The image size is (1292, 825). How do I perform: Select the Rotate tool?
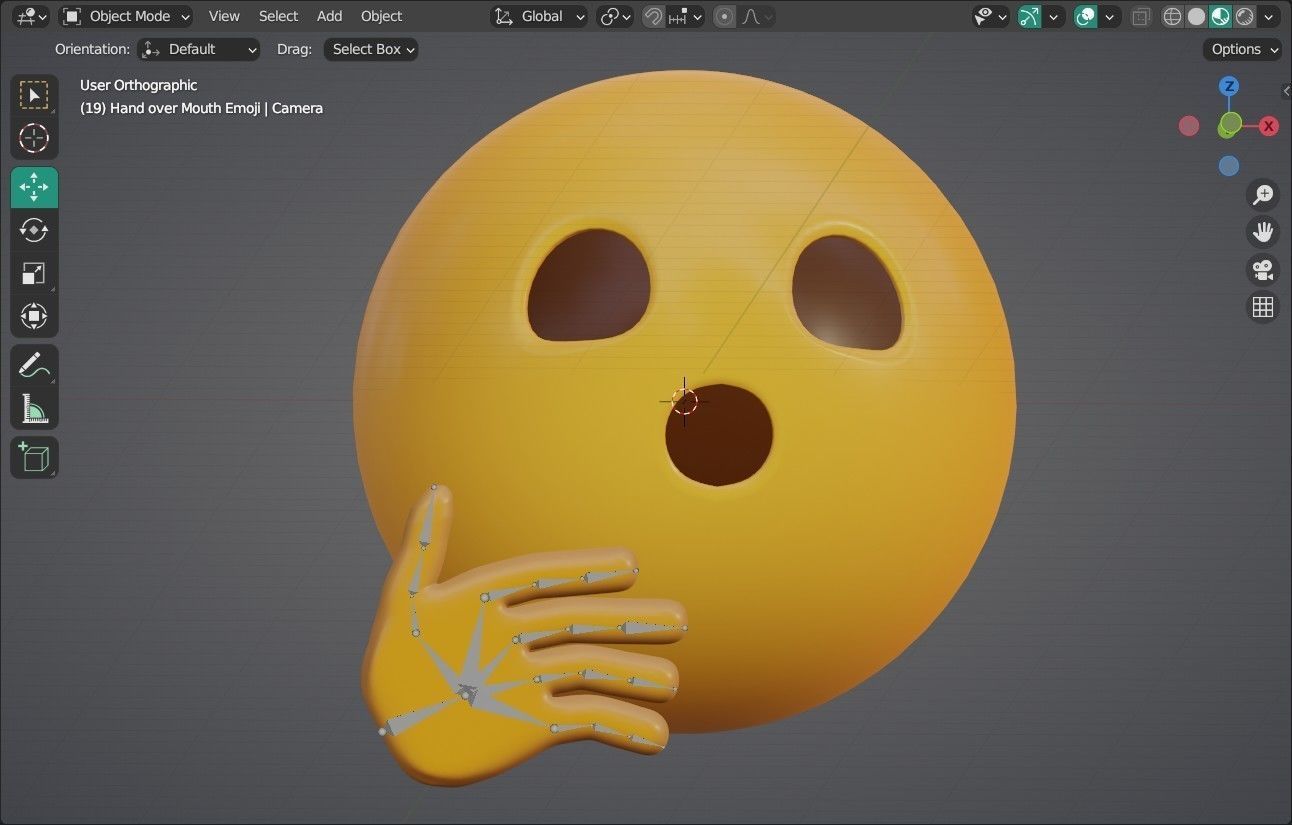(x=34, y=230)
